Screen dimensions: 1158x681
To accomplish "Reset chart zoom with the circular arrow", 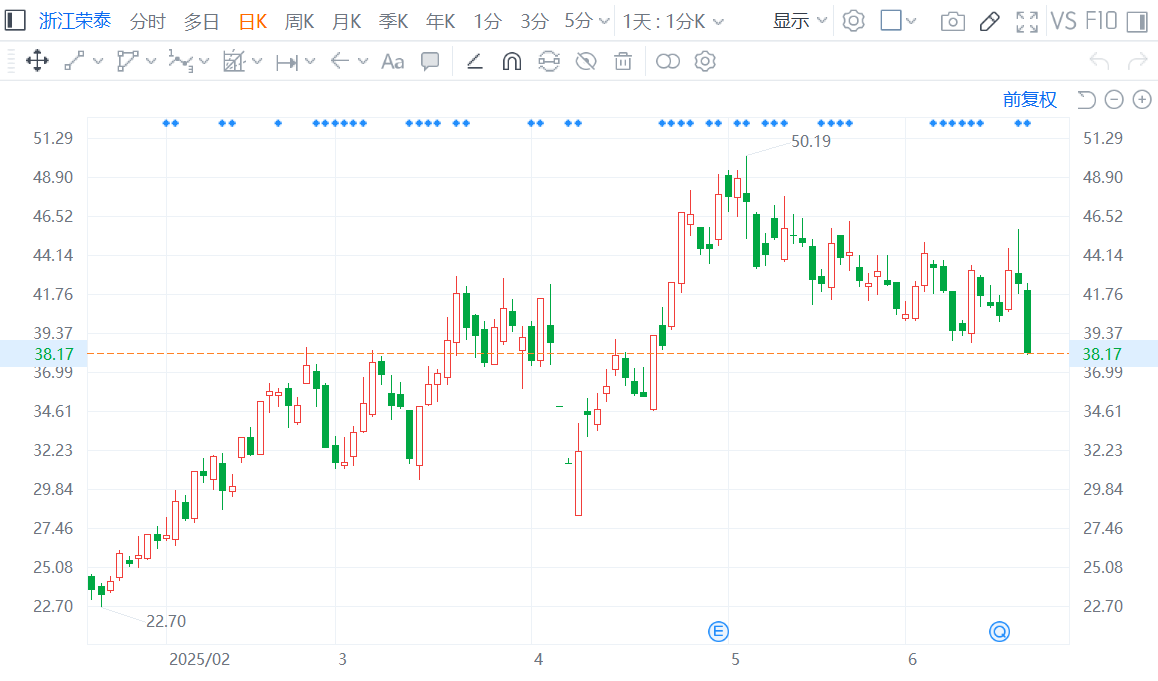I will (x=1086, y=99).
